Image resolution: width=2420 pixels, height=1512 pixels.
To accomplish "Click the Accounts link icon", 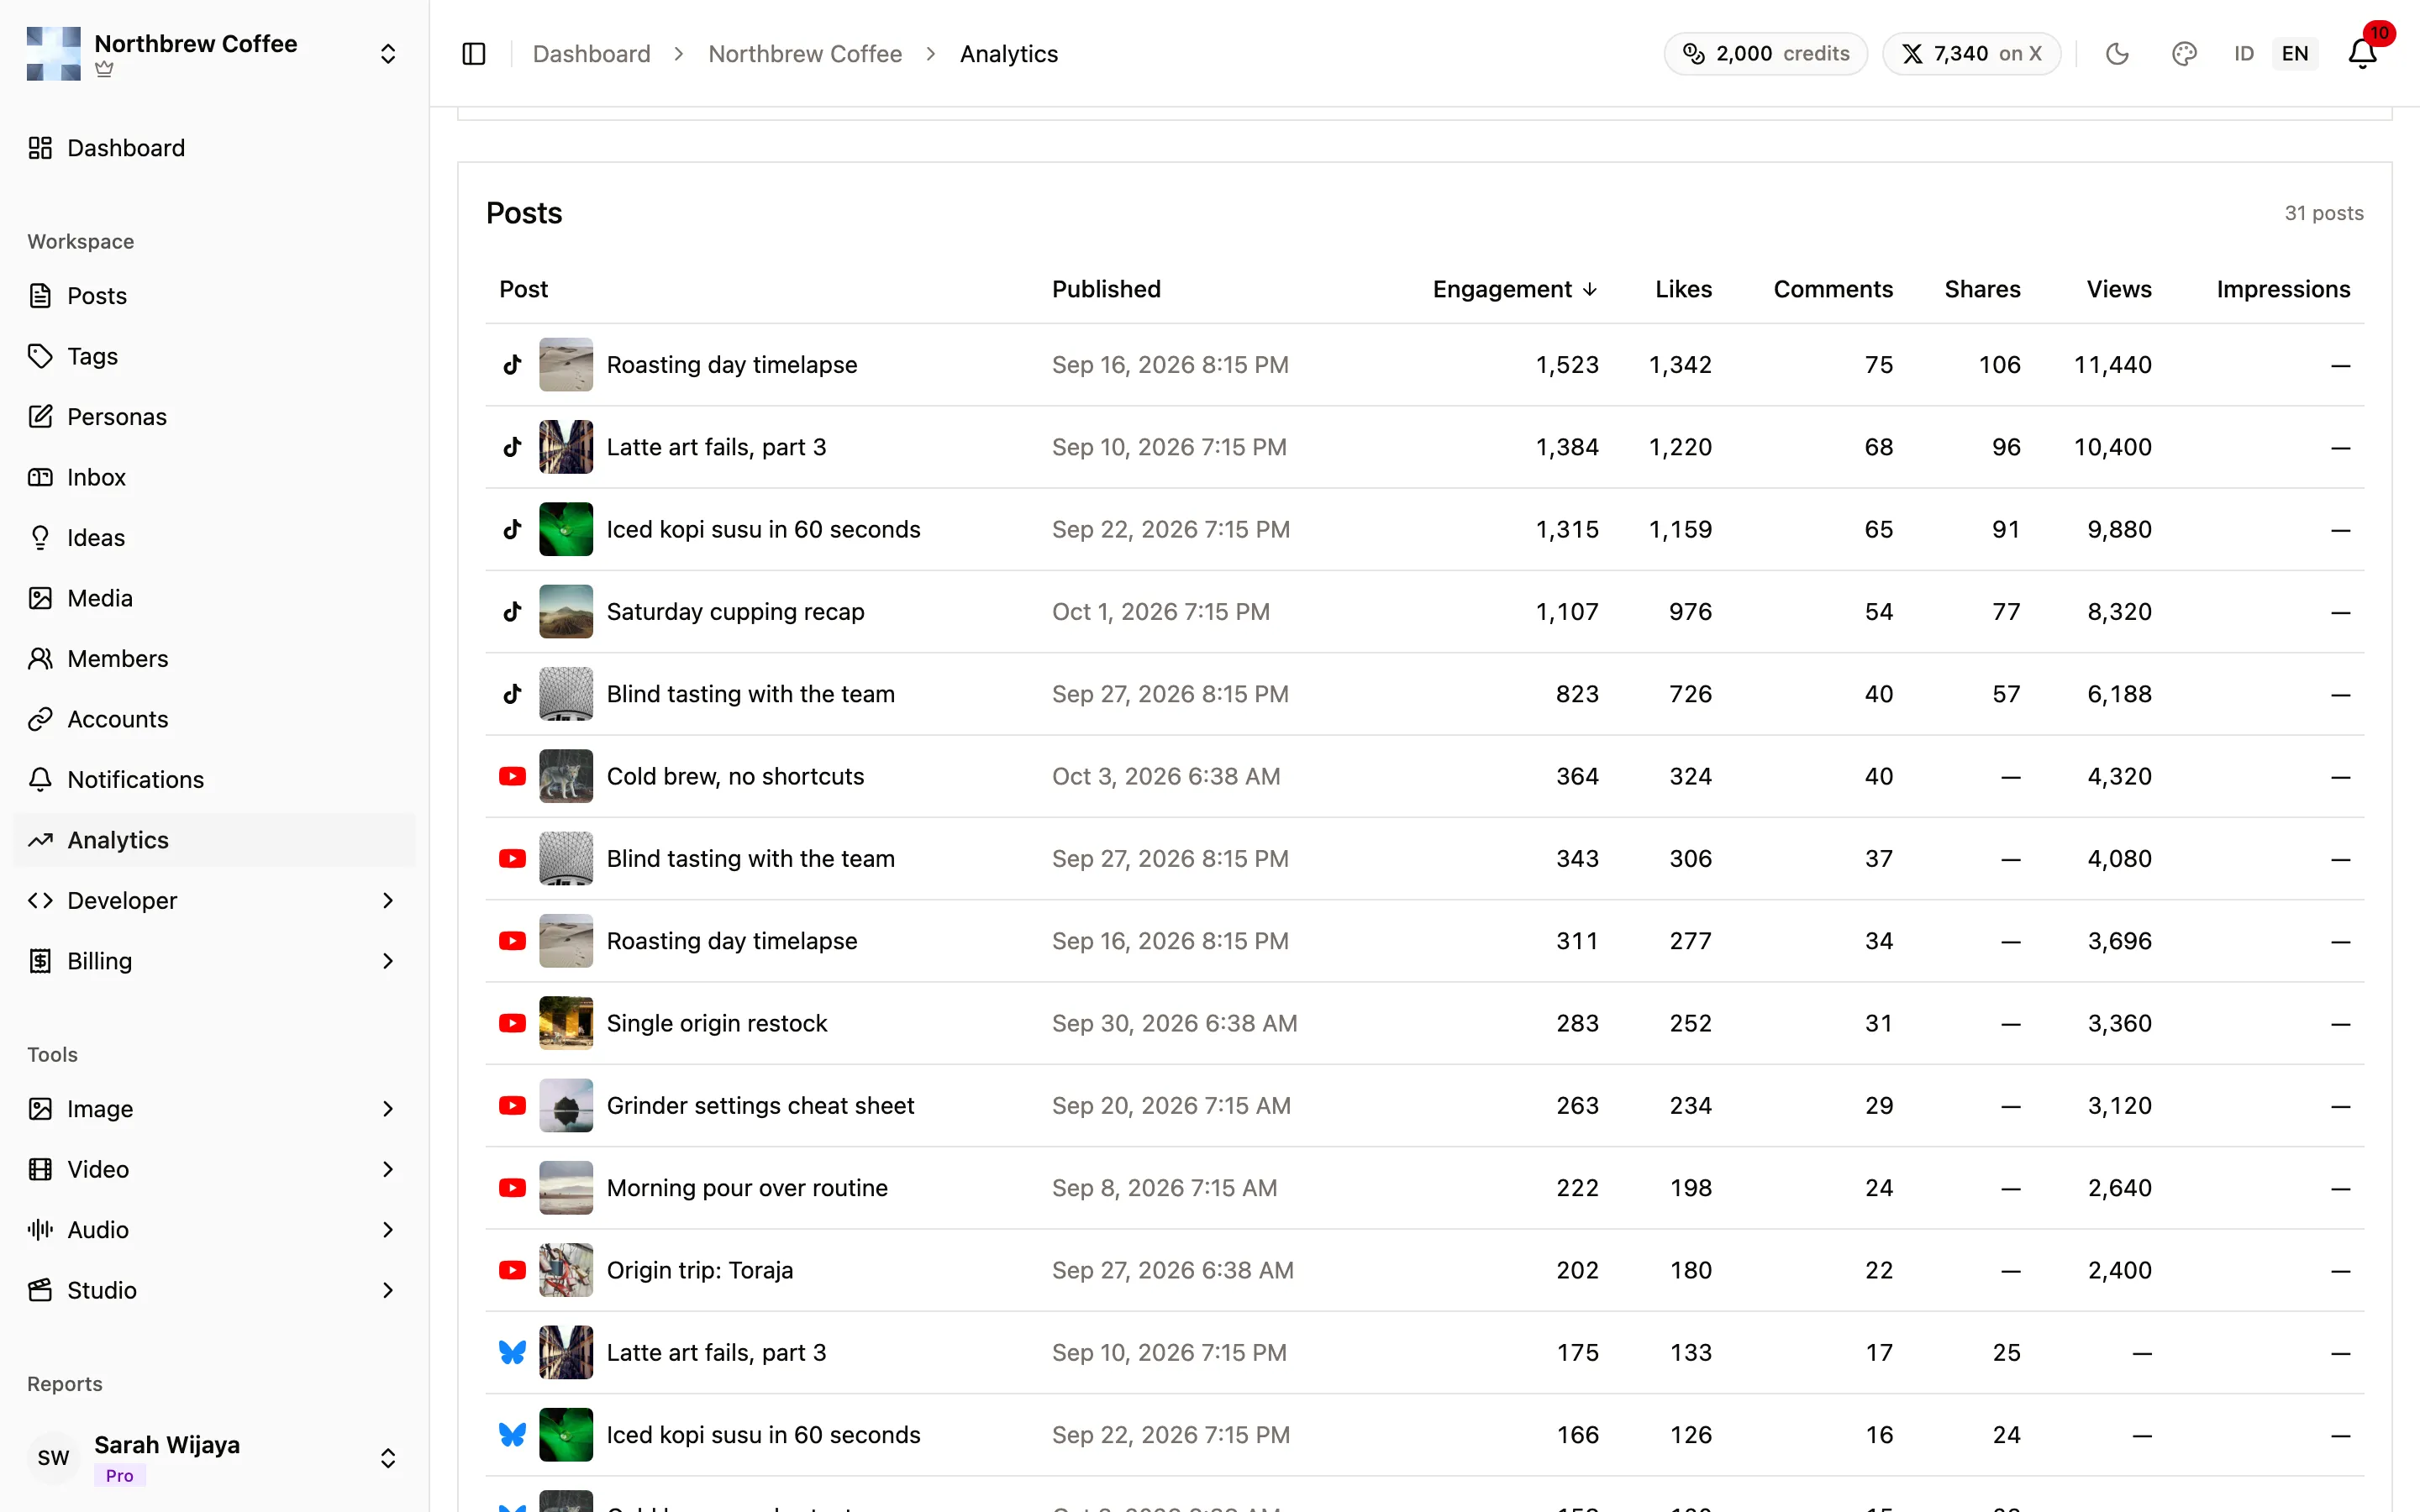I will coord(40,719).
